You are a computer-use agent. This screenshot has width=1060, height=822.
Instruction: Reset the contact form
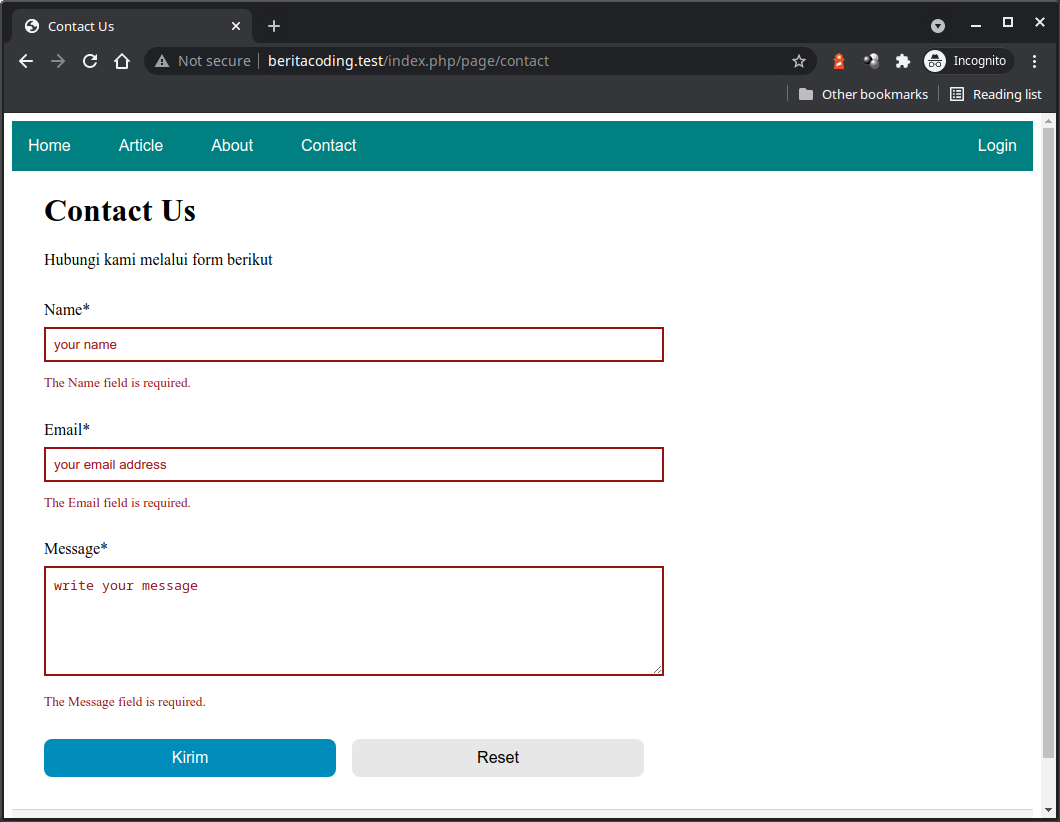497,758
